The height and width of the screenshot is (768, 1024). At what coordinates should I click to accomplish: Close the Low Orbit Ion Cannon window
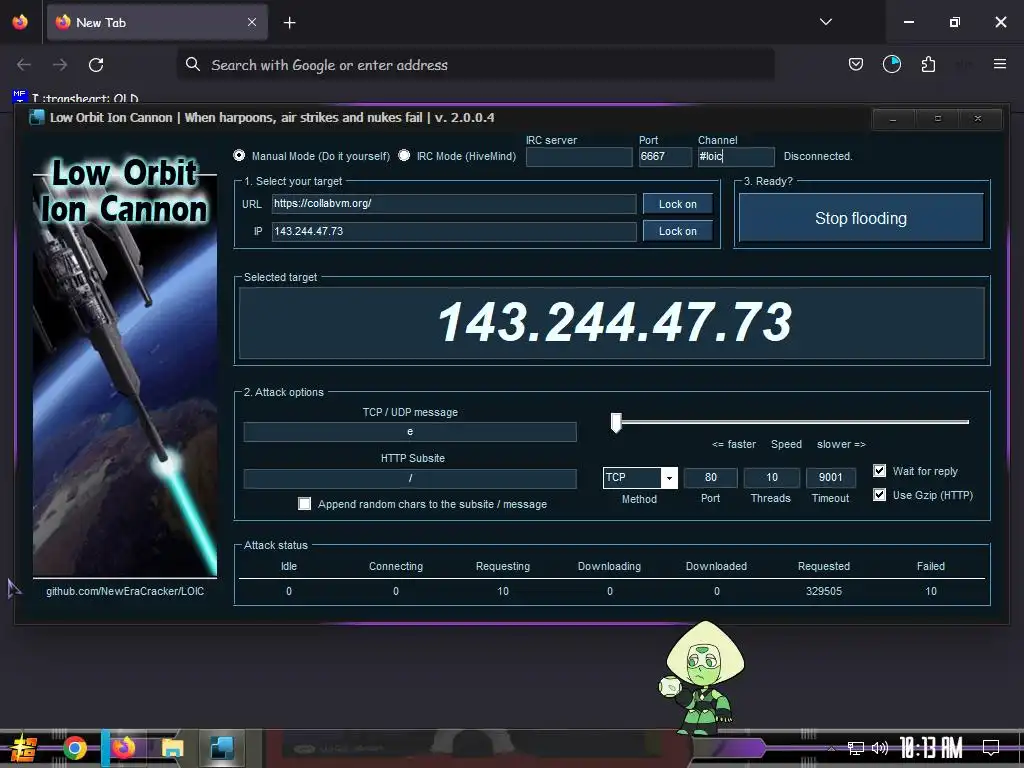click(978, 119)
